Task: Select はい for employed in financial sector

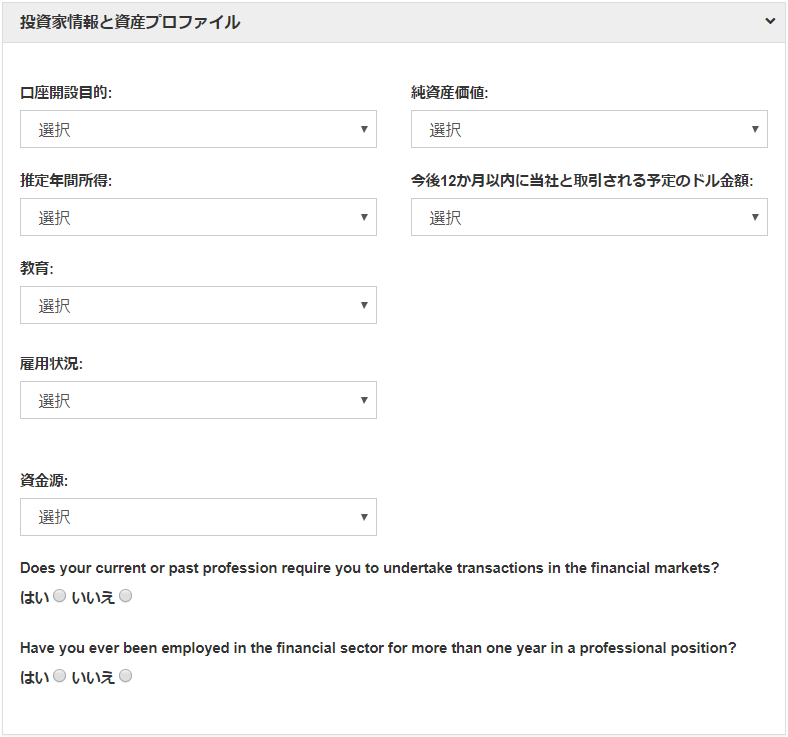Action: (x=59, y=677)
